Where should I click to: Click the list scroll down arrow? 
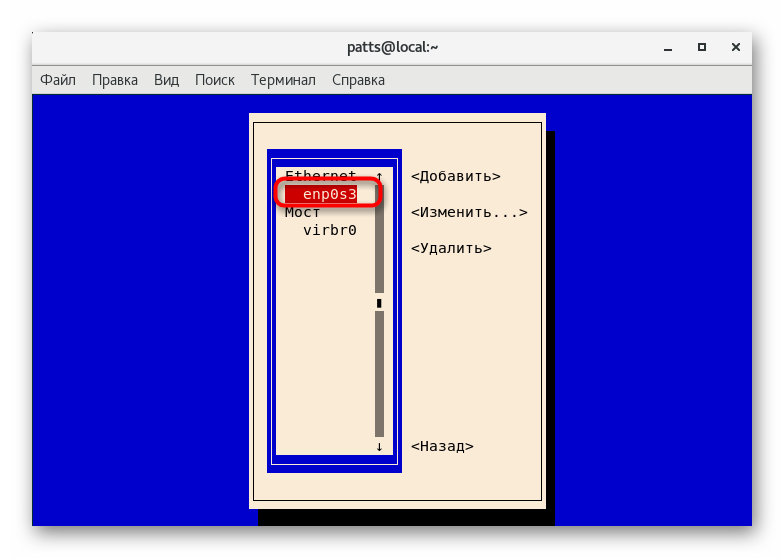tap(380, 446)
